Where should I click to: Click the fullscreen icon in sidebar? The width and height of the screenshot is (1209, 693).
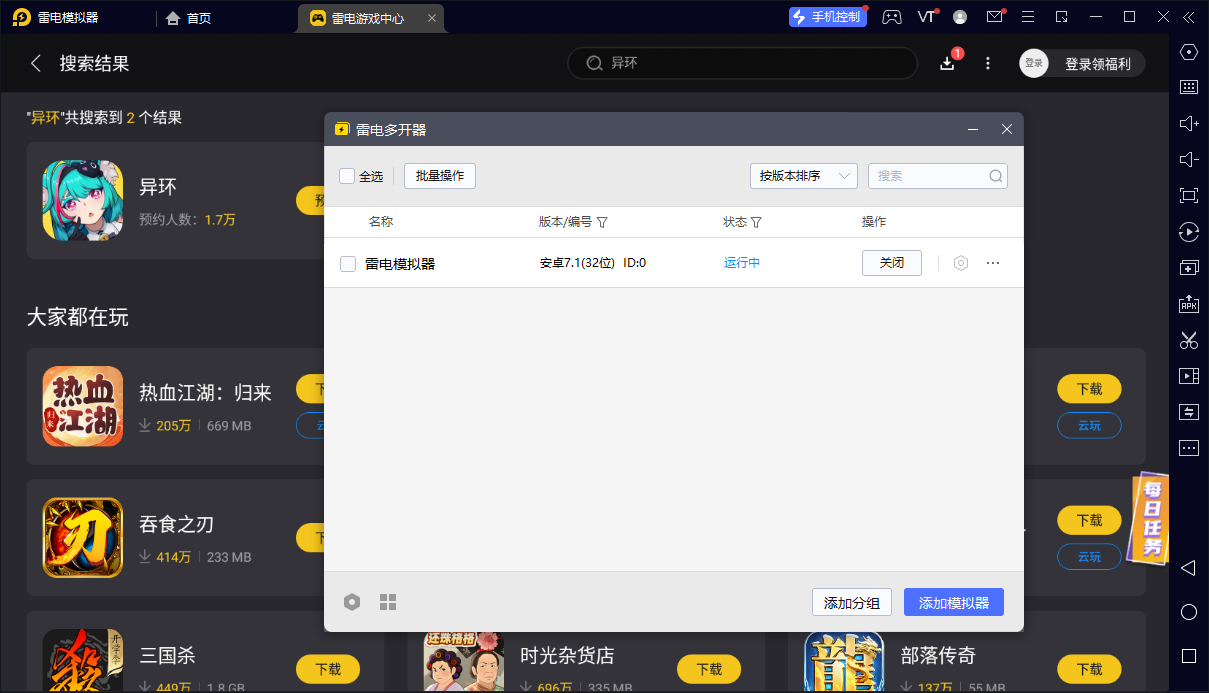(1189, 196)
